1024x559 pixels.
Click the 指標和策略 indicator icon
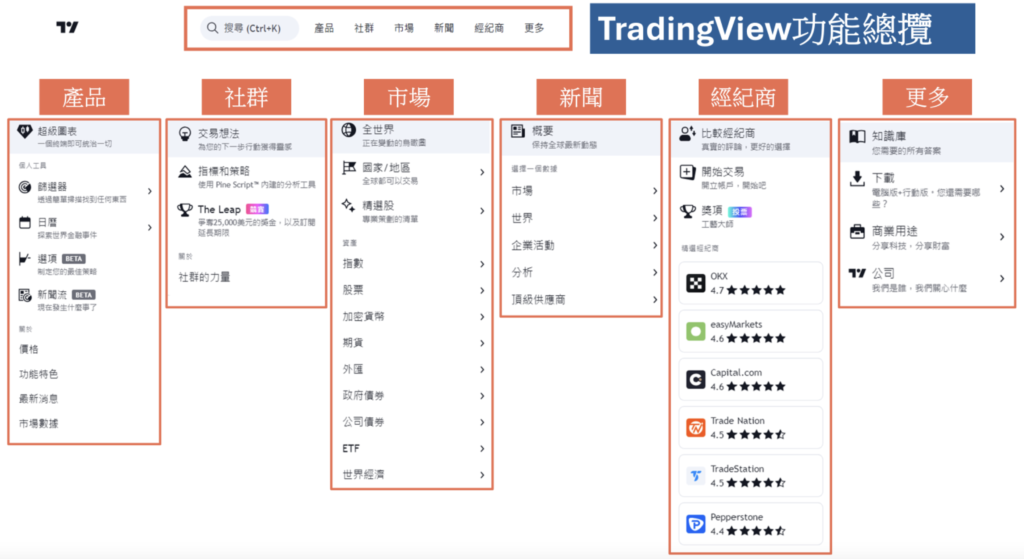click(185, 172)
